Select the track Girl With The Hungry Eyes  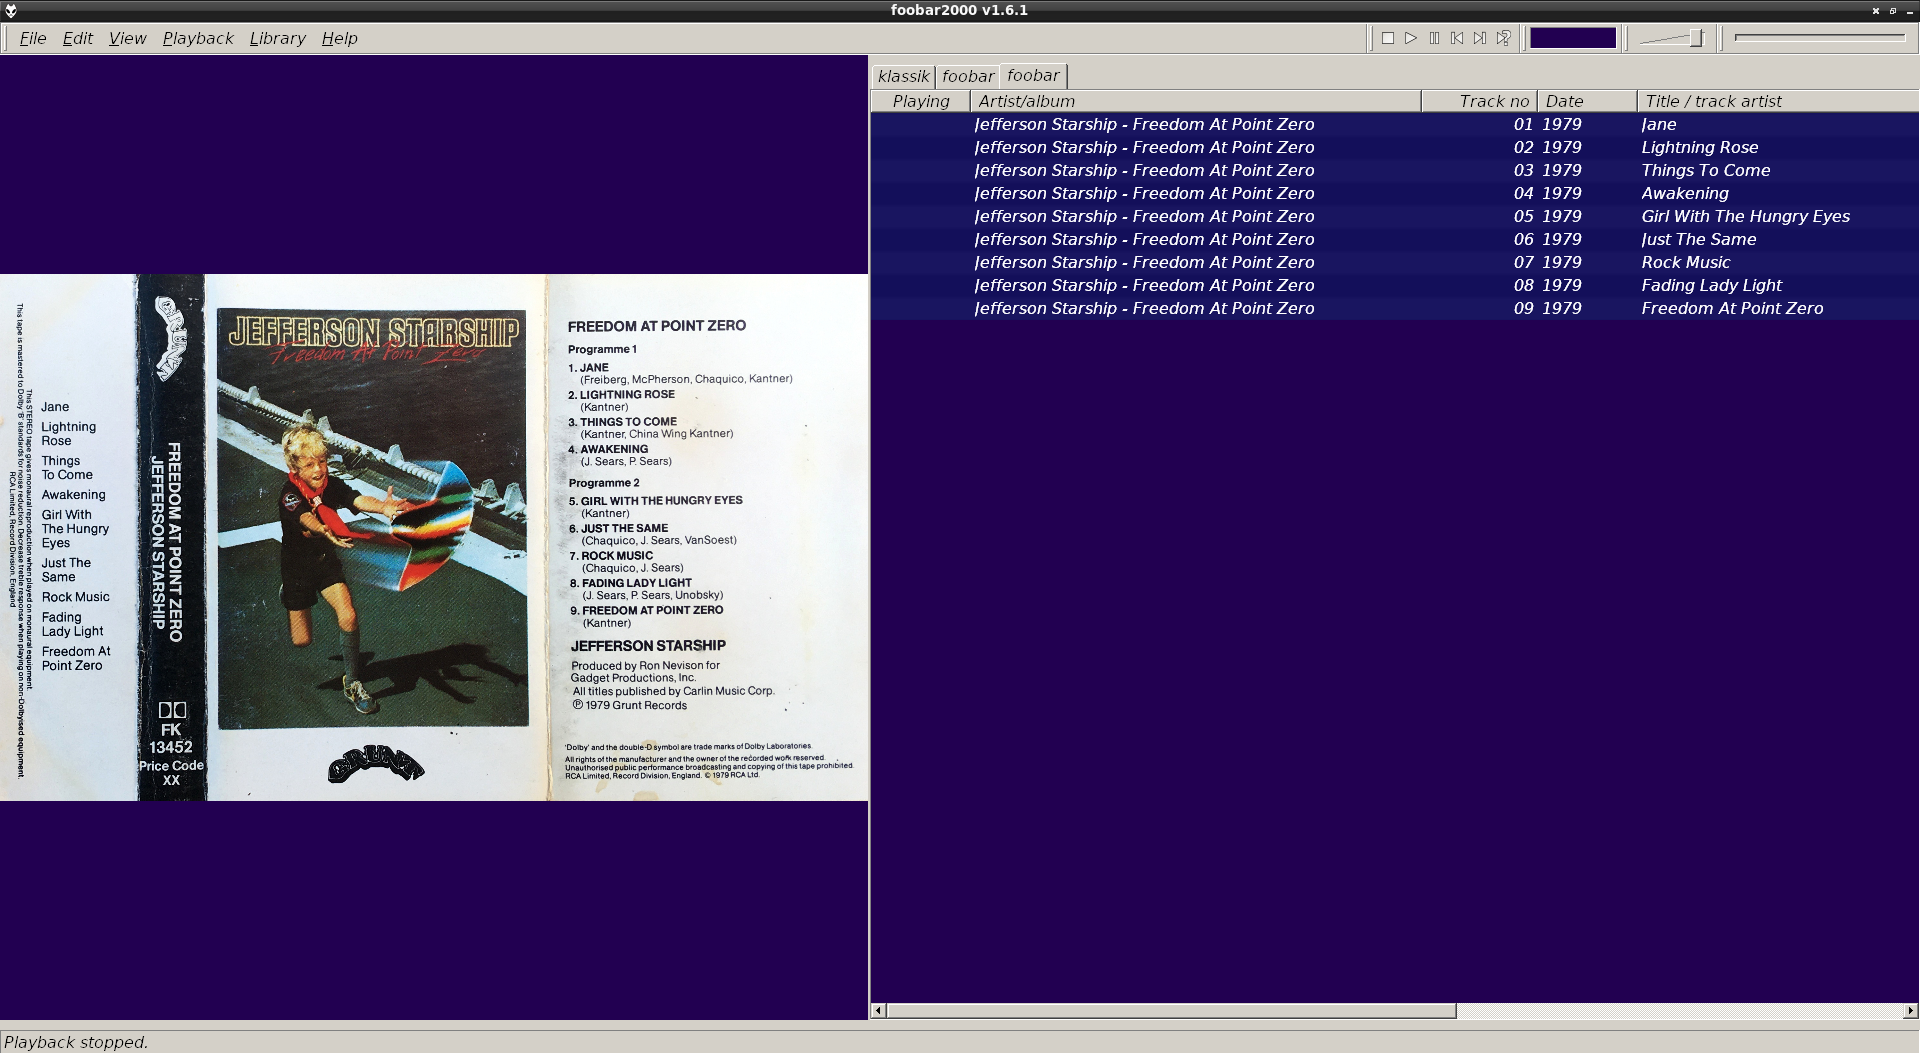pyautogui.click(x=1745, y=216)
